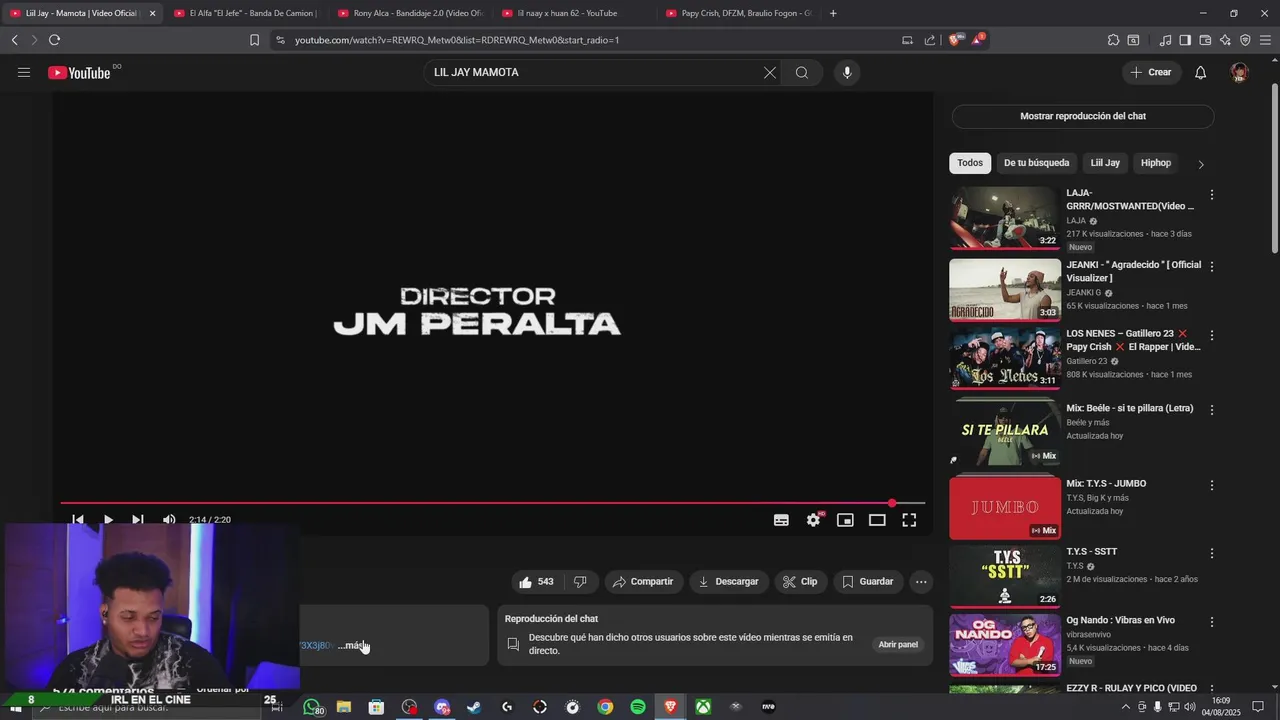Dislike the video
1280x720 pixels.
(x=580, y=582)
